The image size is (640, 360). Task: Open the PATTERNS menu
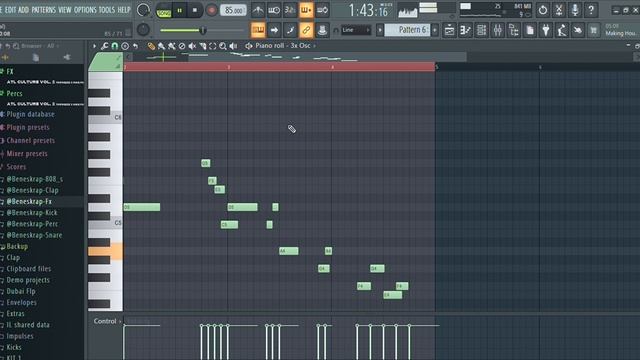tap(44, 10)
